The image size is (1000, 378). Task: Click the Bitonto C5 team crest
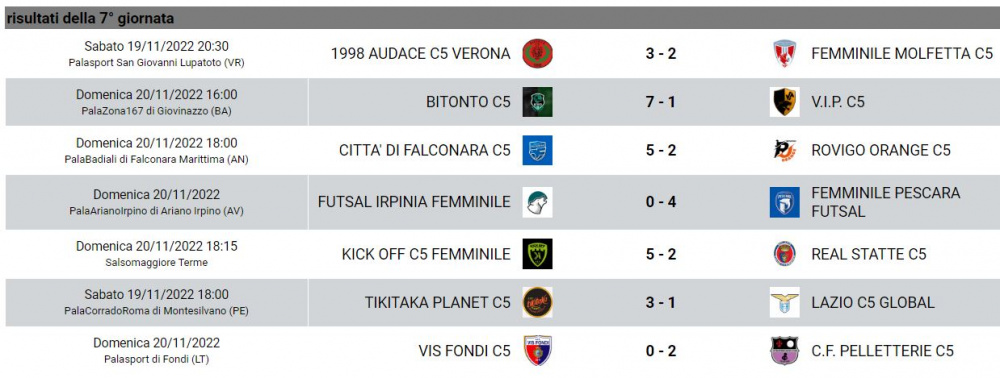click(x=537, y=102)
